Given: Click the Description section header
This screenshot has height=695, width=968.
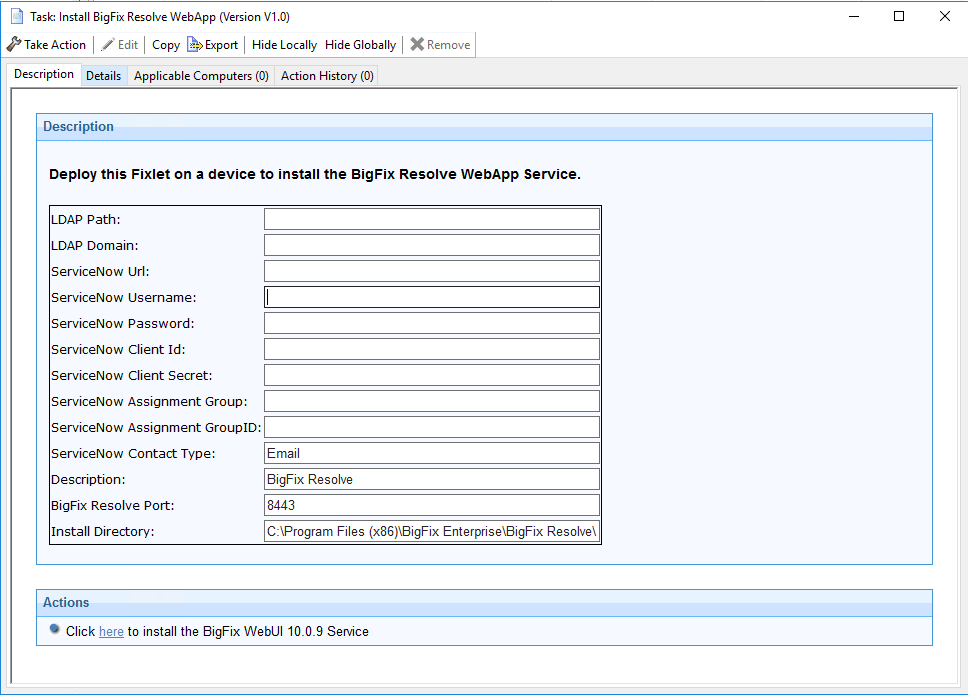Looking at the screenshot, I should pyautogui.click(x=484, y=127).
